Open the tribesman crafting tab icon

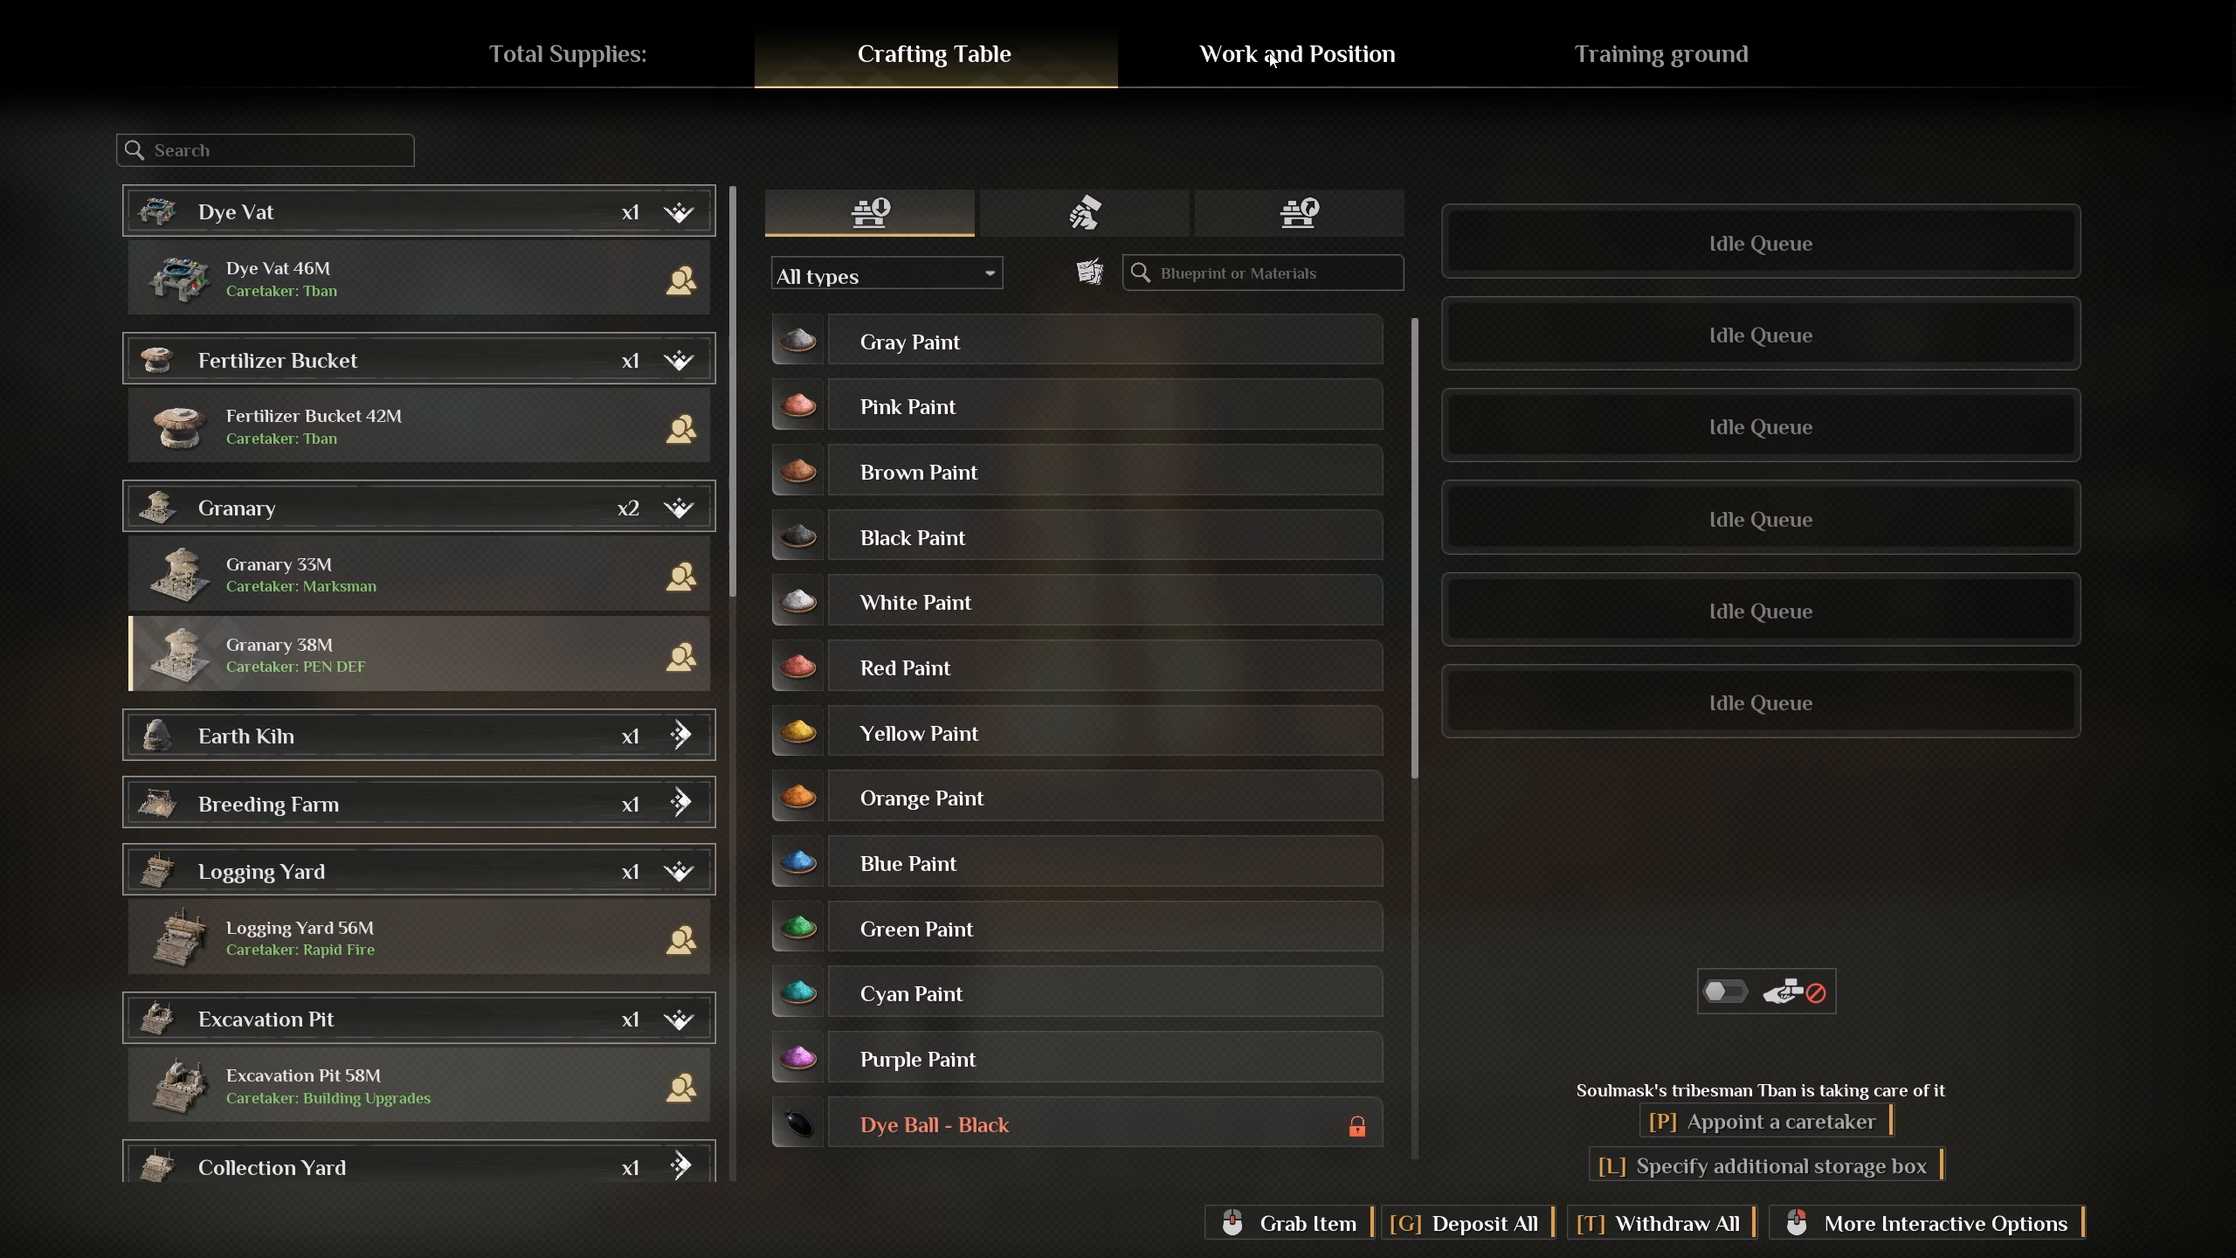point(1085,212)
